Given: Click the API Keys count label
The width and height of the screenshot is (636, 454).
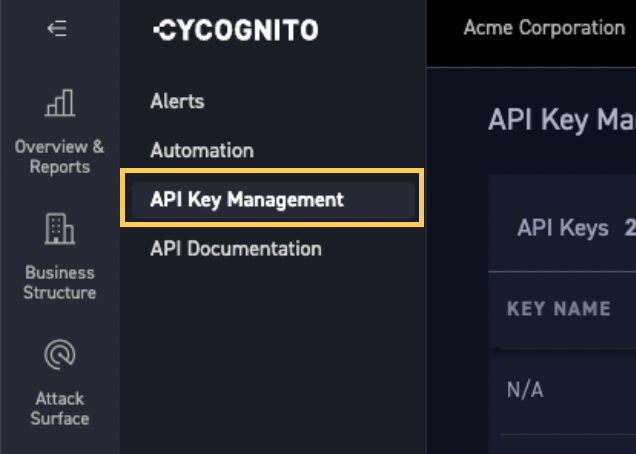Looking at the screenshot, I should point(563,228).
